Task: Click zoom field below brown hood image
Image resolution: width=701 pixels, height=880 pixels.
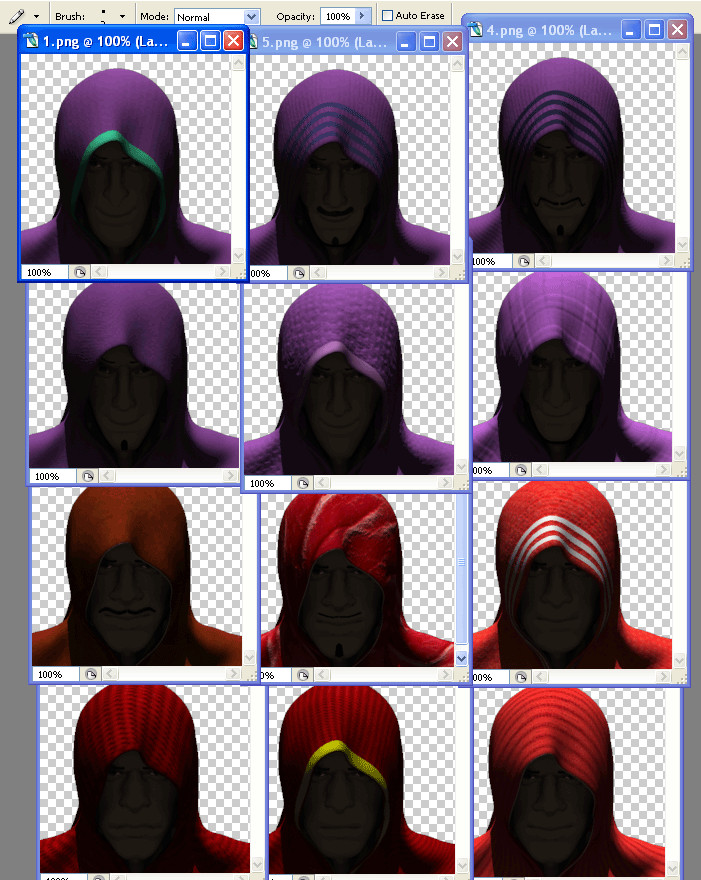Action: click(x=56, y=674)
